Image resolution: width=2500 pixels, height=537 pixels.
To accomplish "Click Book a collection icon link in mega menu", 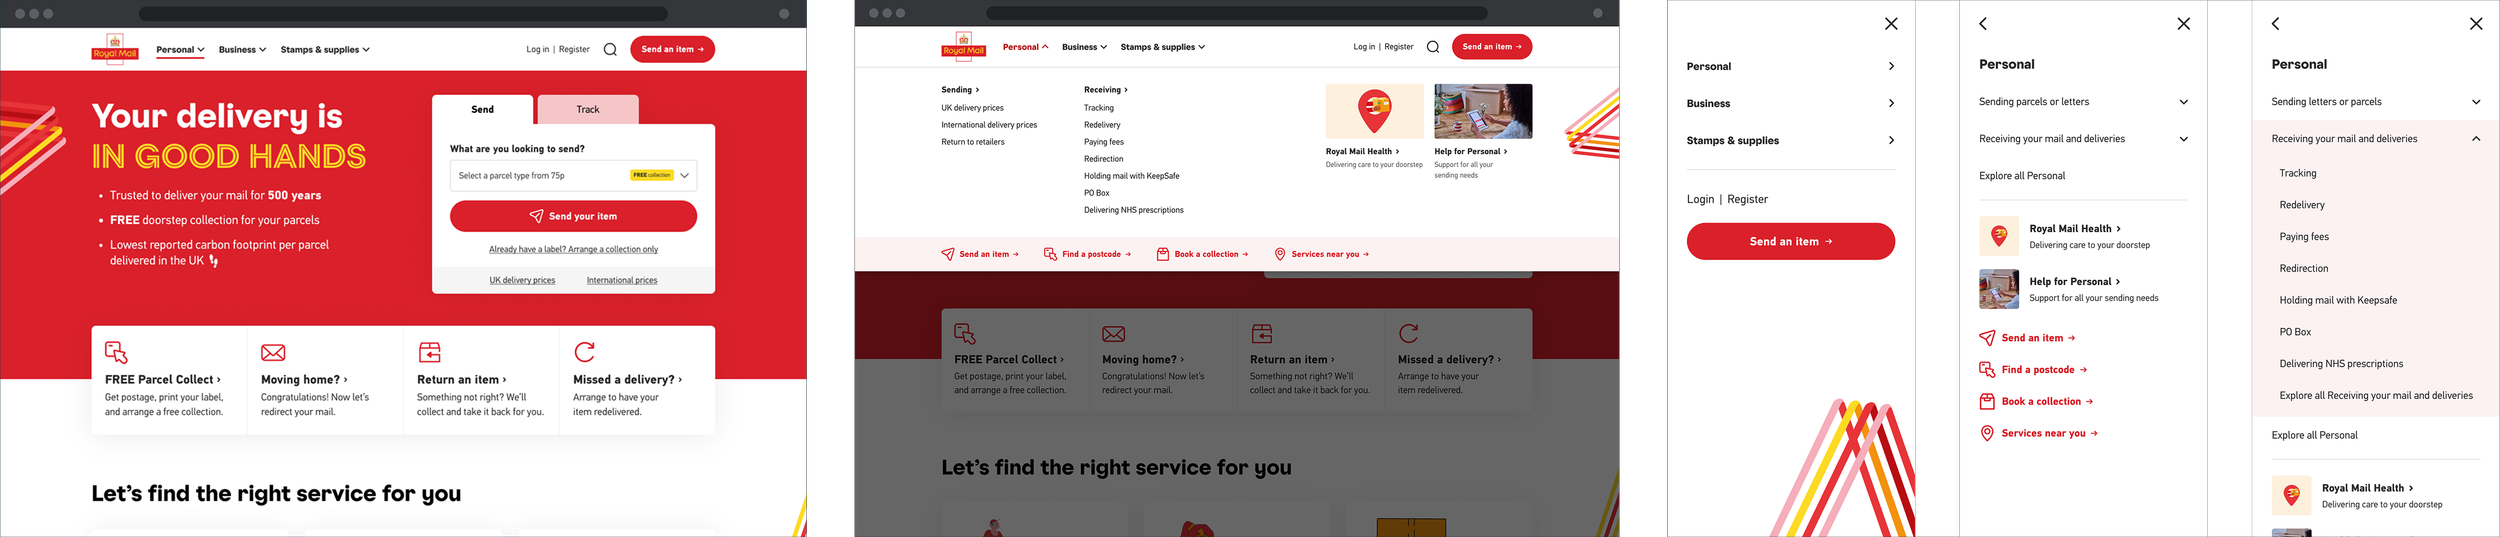I will coord(1202,254).
